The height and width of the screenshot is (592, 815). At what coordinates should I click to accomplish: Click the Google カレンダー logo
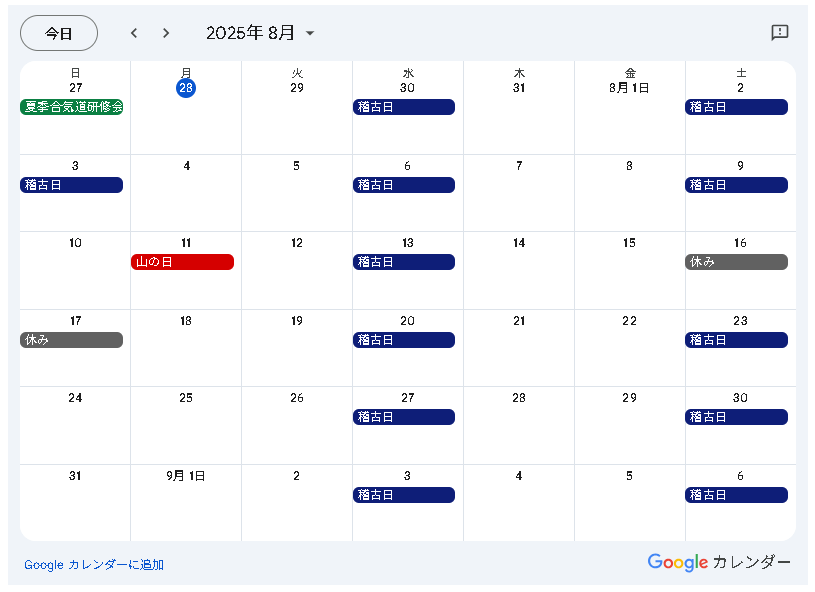click(718, 562)
